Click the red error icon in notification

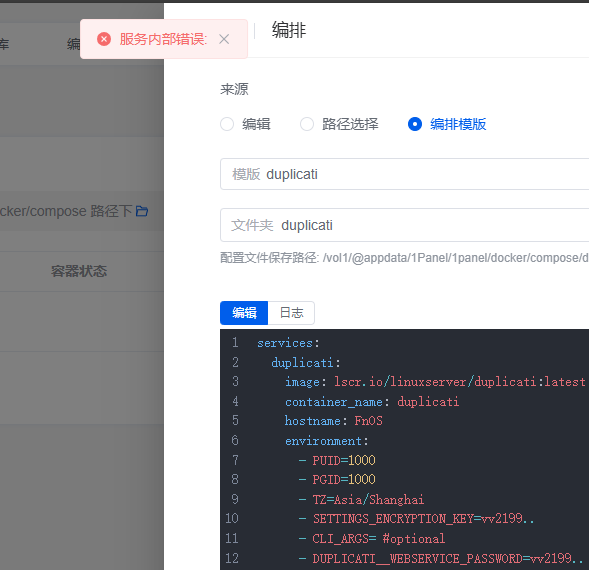pos(104,39)
